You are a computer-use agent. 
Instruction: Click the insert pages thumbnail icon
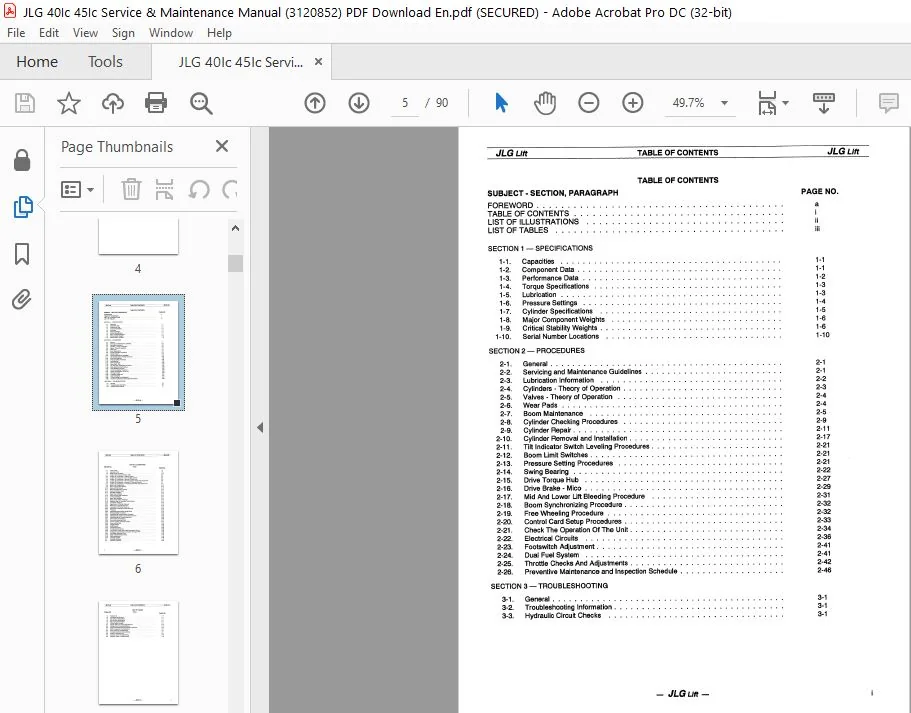pos(164,189)
